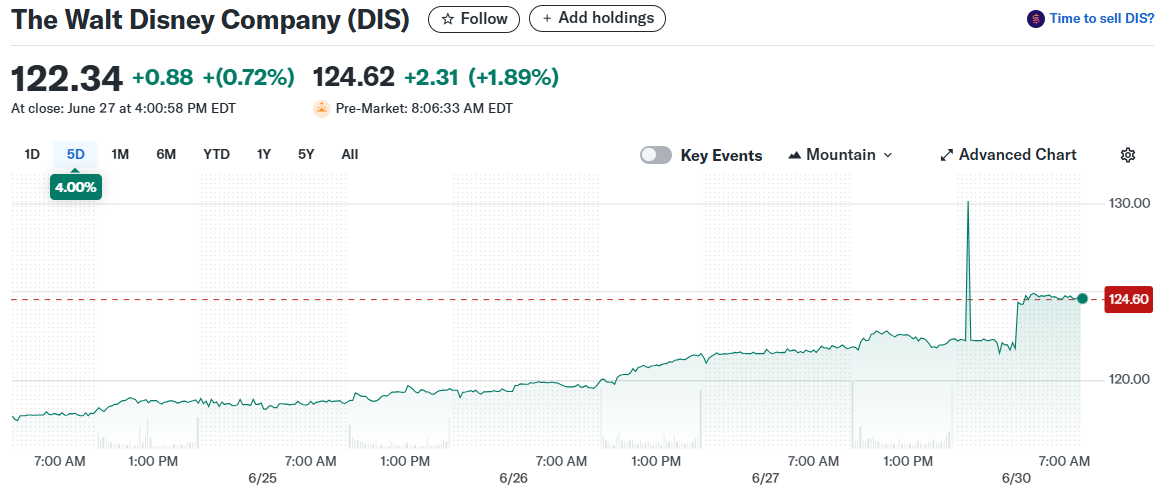Select the 1M time range tab

[x=120, y=155]
